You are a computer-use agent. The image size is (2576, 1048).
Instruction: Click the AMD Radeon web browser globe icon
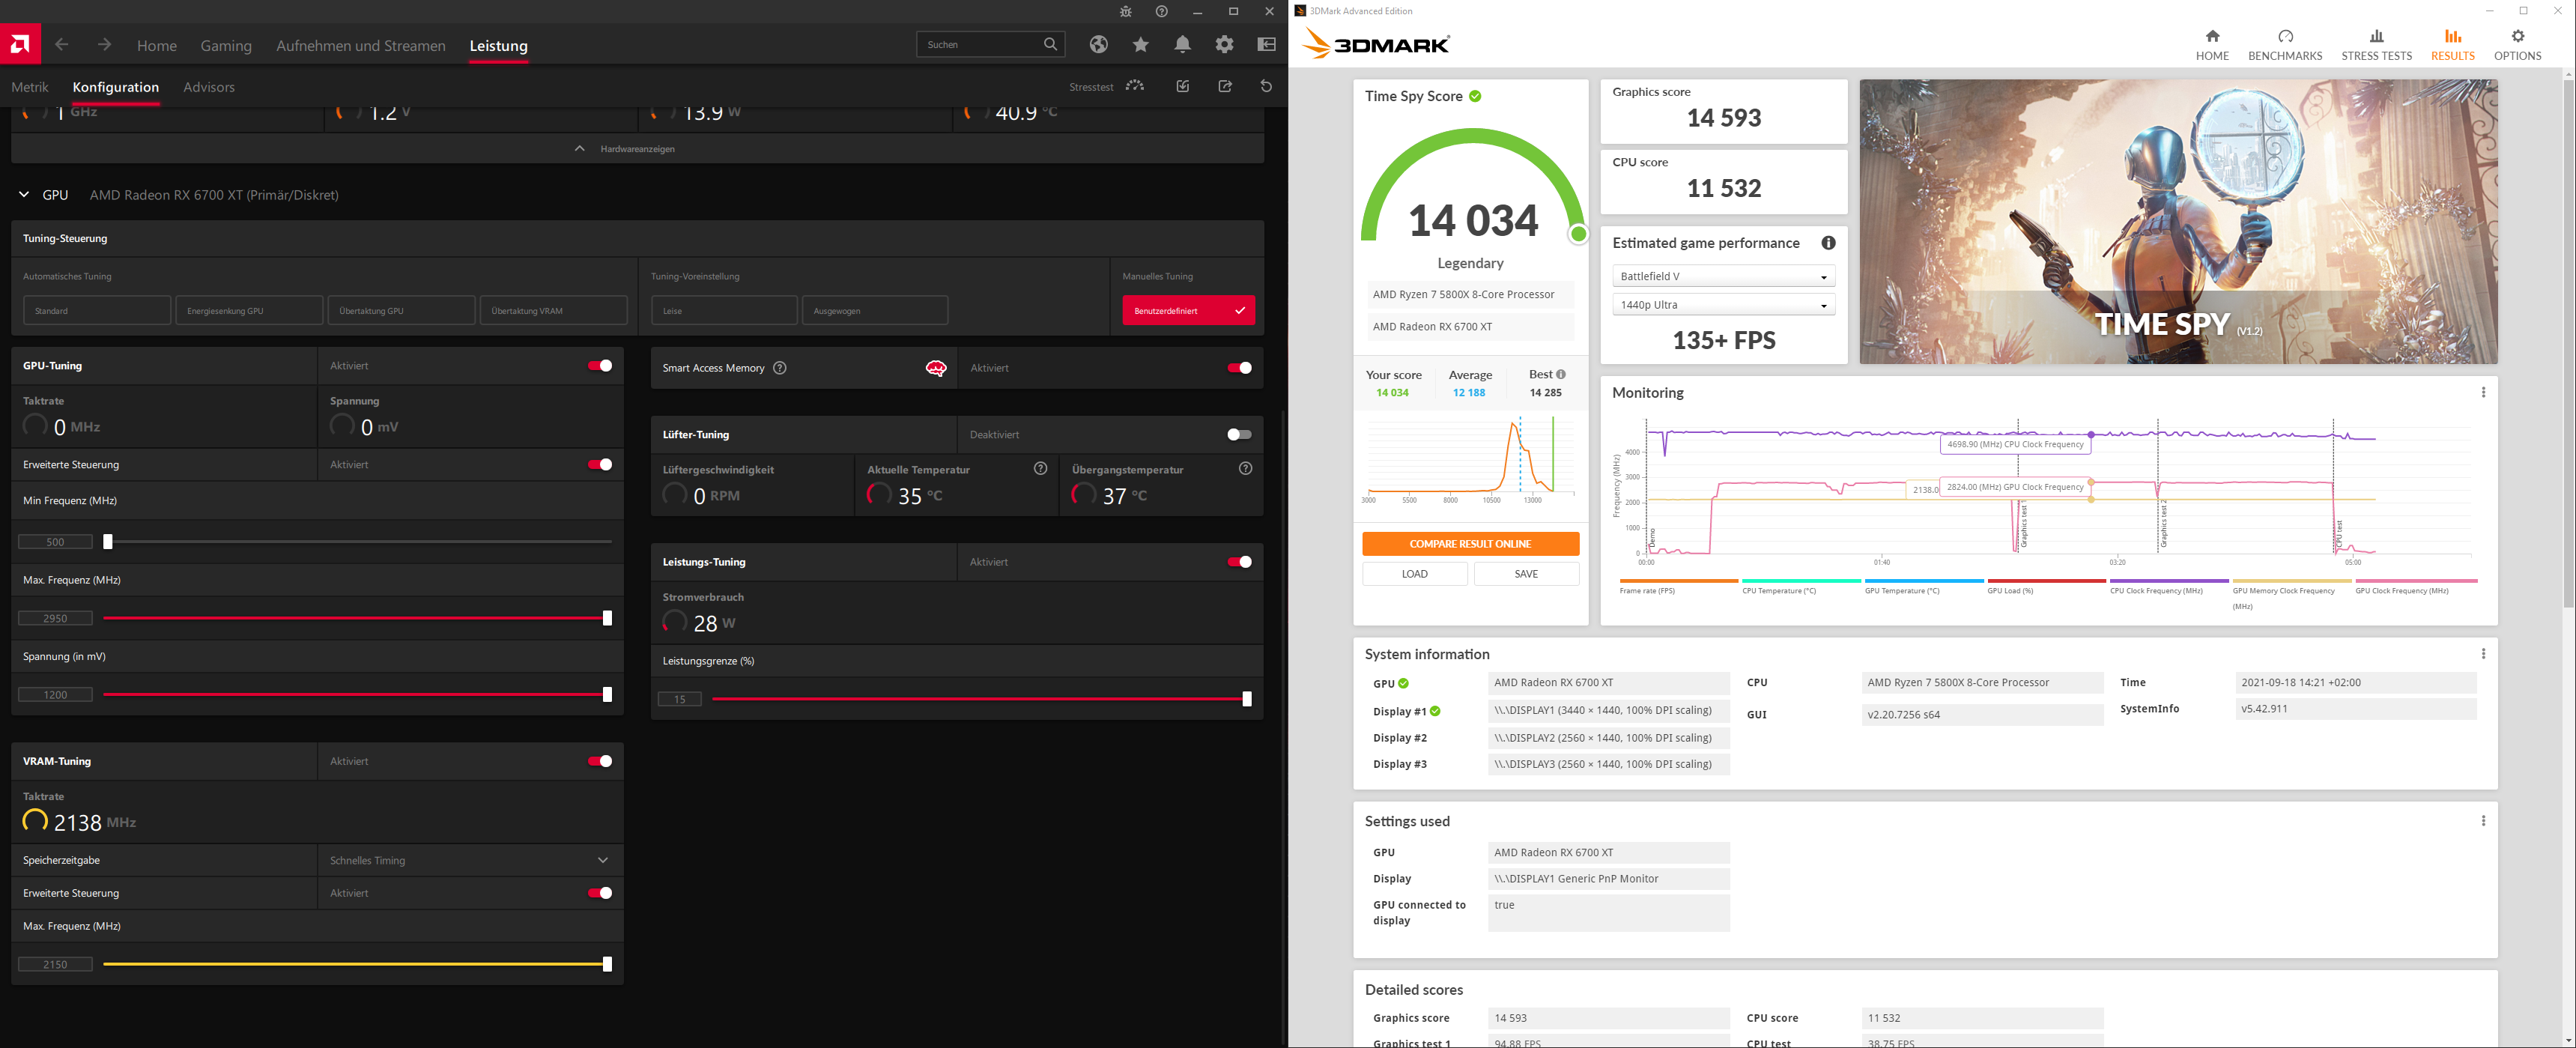[x=1099, y=44]
